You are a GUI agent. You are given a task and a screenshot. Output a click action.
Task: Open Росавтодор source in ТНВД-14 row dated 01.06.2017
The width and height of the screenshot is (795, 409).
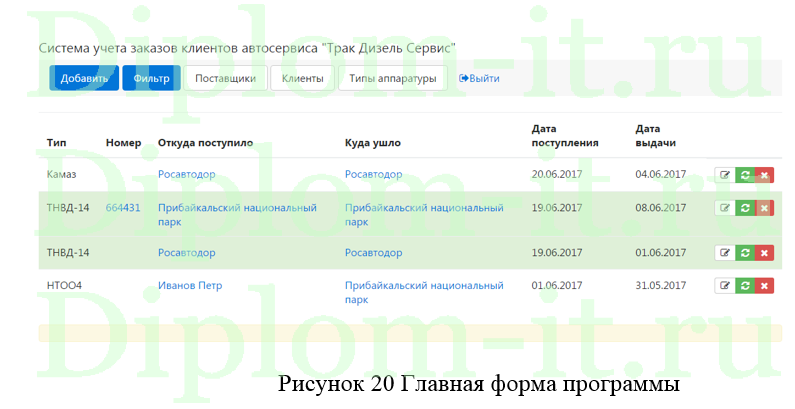(187, 252)
